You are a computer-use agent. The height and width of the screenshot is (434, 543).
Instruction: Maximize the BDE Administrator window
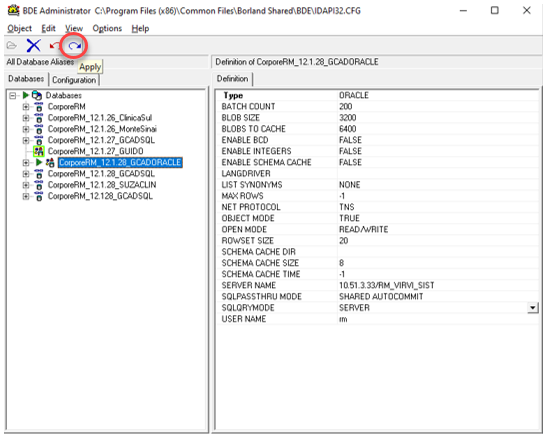495,10
